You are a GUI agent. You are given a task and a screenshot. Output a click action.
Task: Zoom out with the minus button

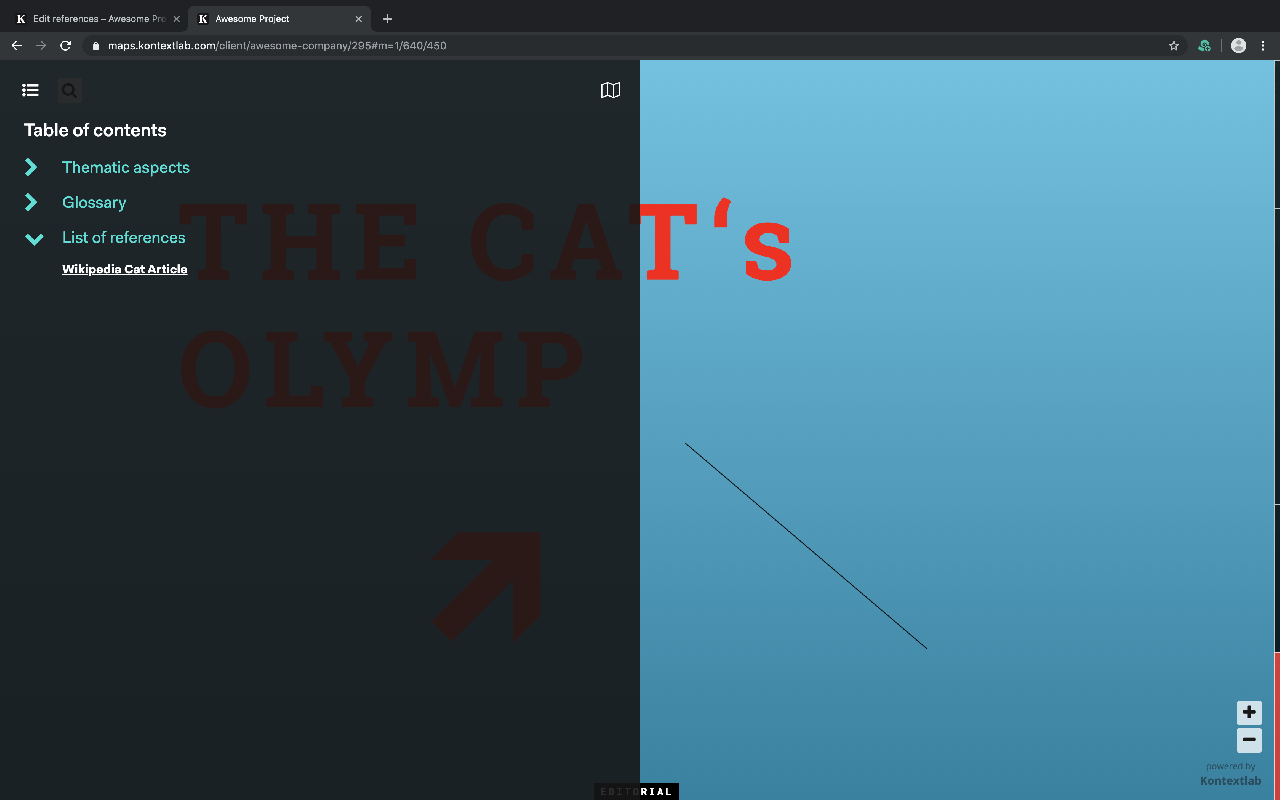click(x=1249, y=741)
